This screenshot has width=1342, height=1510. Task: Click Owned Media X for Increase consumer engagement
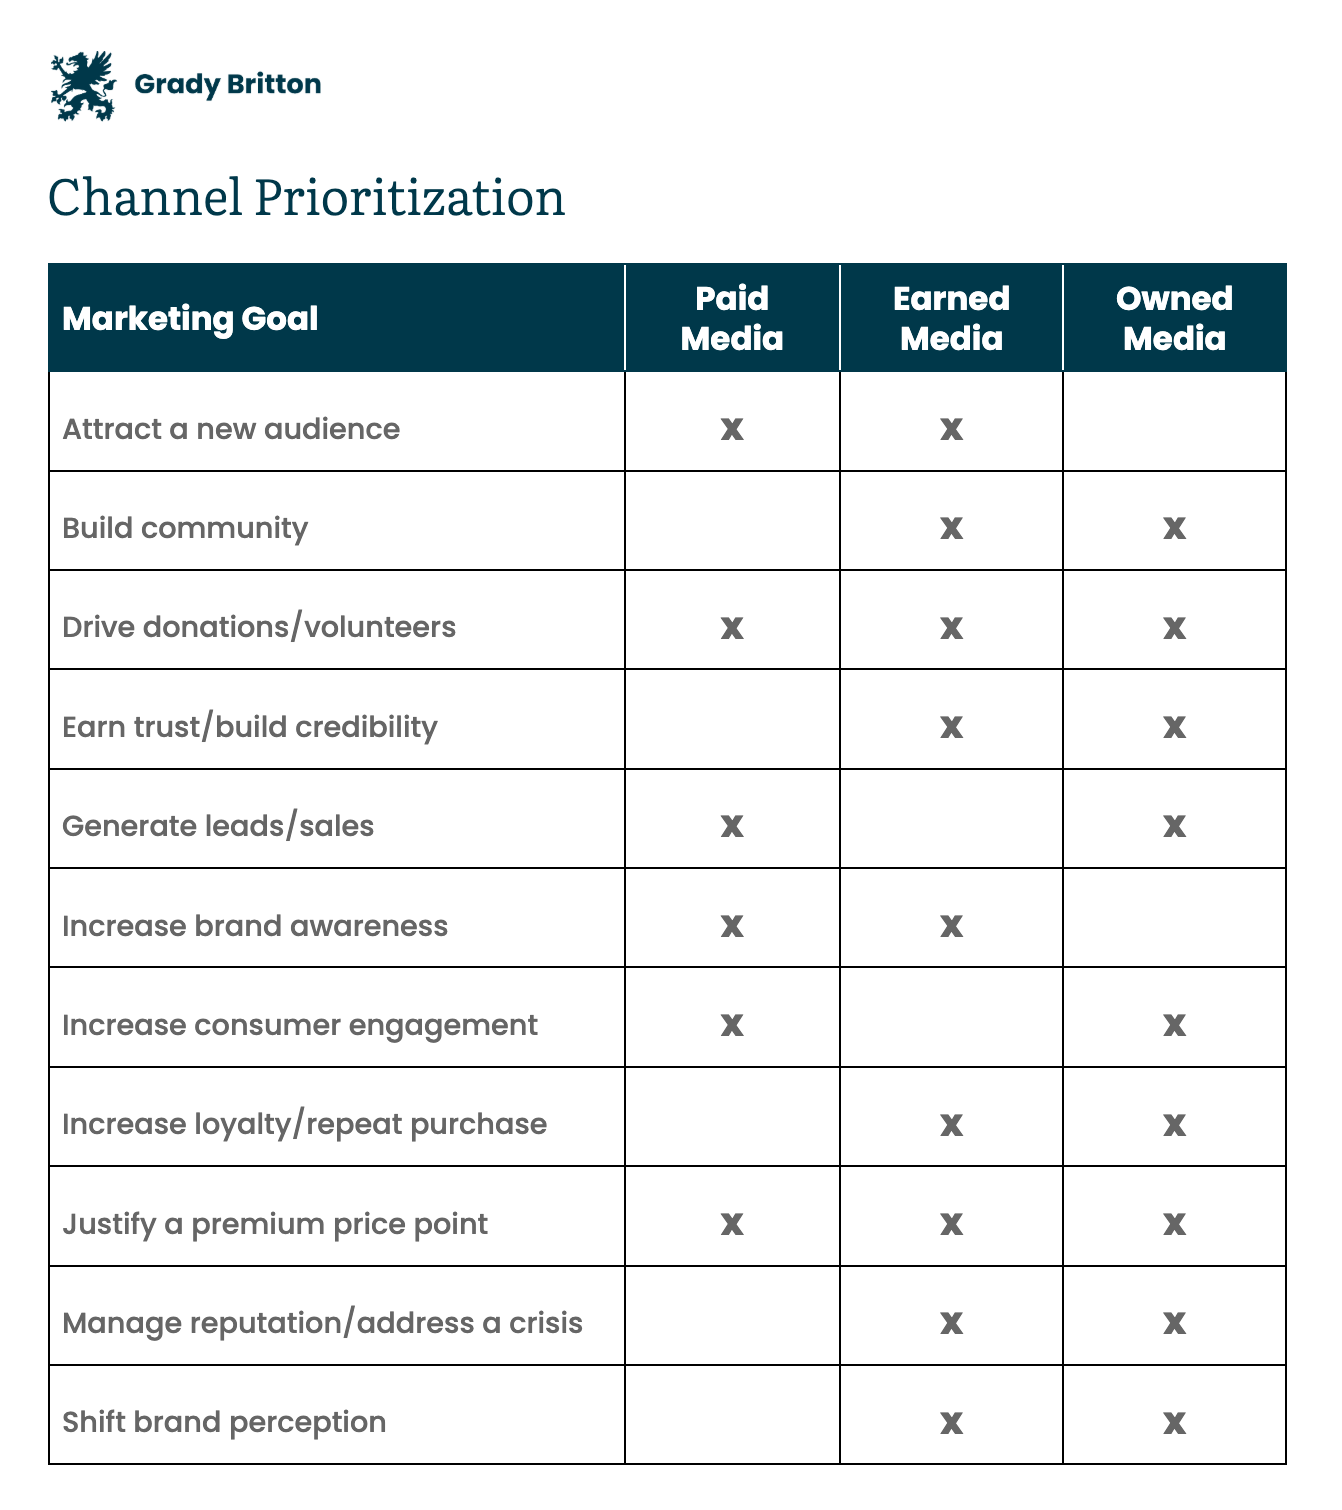coord(1174,1026)
